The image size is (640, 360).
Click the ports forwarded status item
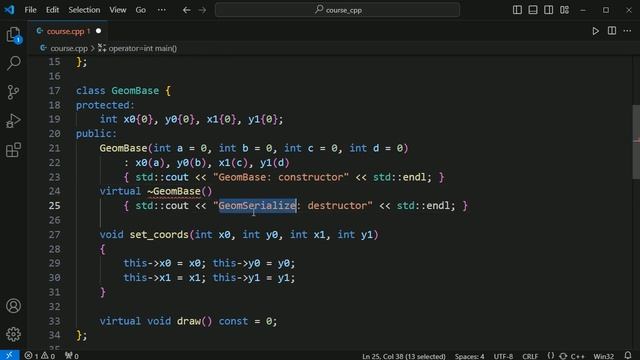tap(72, 356)
